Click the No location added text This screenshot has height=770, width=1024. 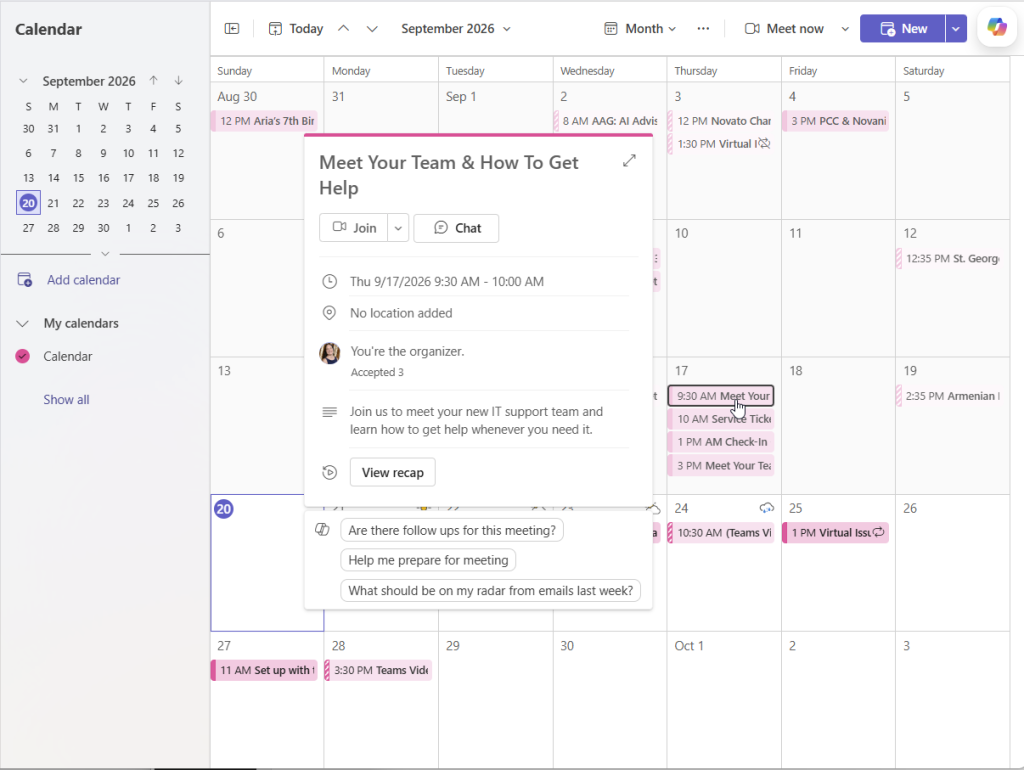coord(401,313)
